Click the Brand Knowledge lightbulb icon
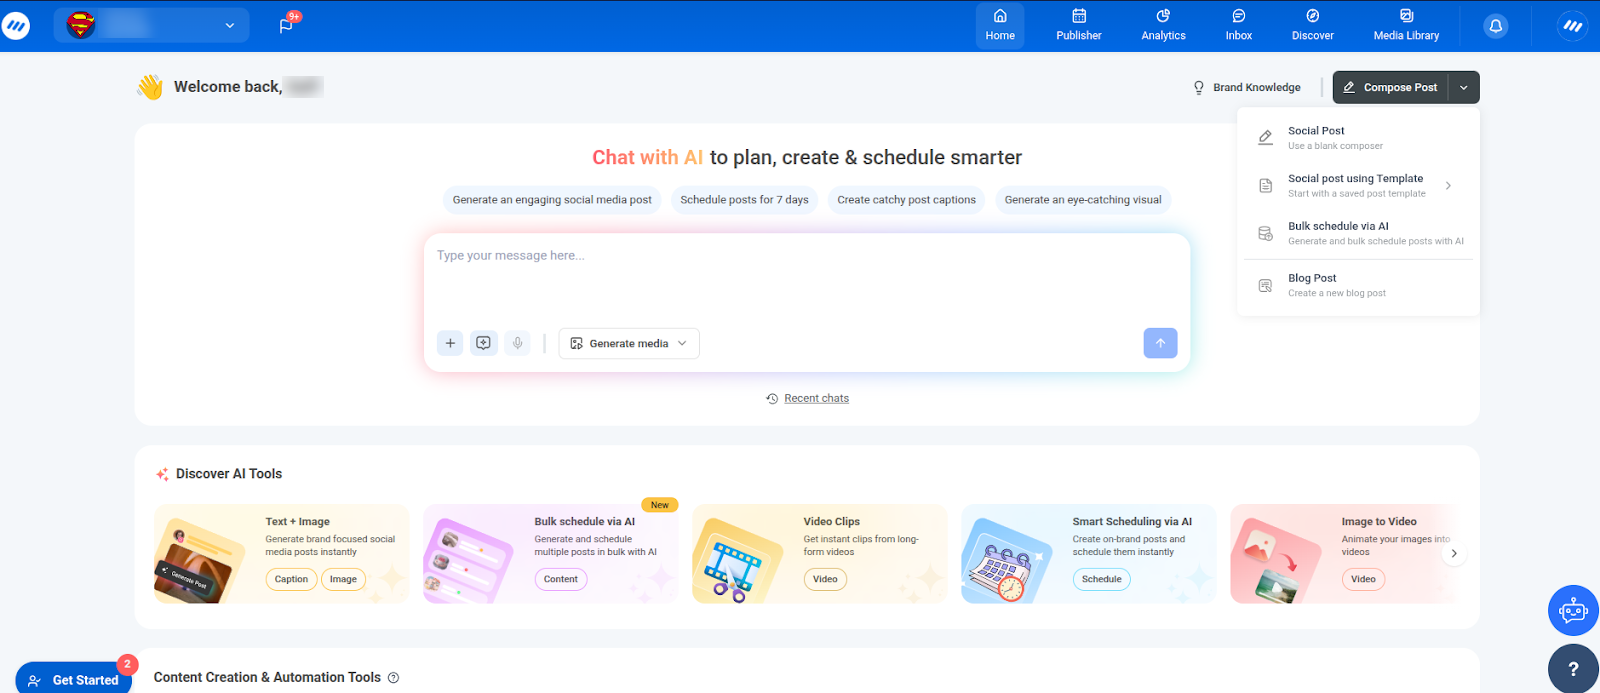The image size is (1600, 693). 1199,88
